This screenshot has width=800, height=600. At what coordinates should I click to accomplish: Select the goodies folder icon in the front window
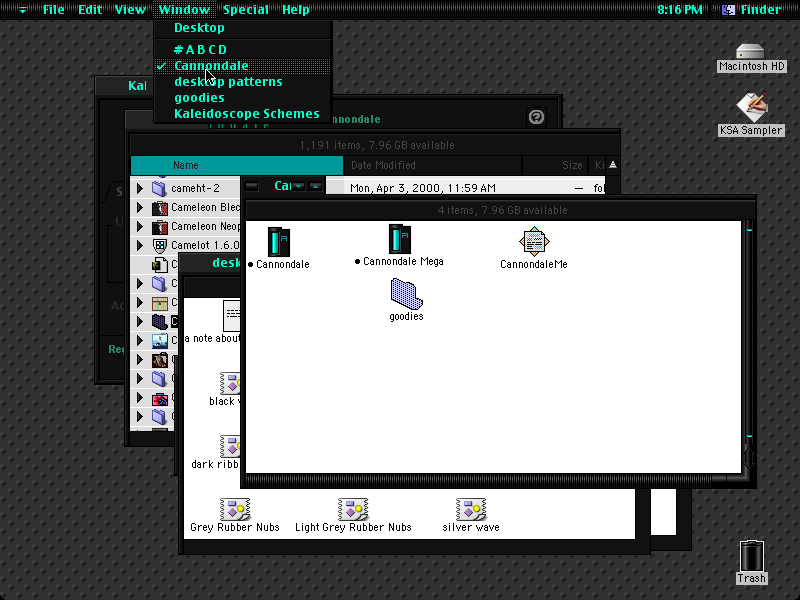[407, 294]
